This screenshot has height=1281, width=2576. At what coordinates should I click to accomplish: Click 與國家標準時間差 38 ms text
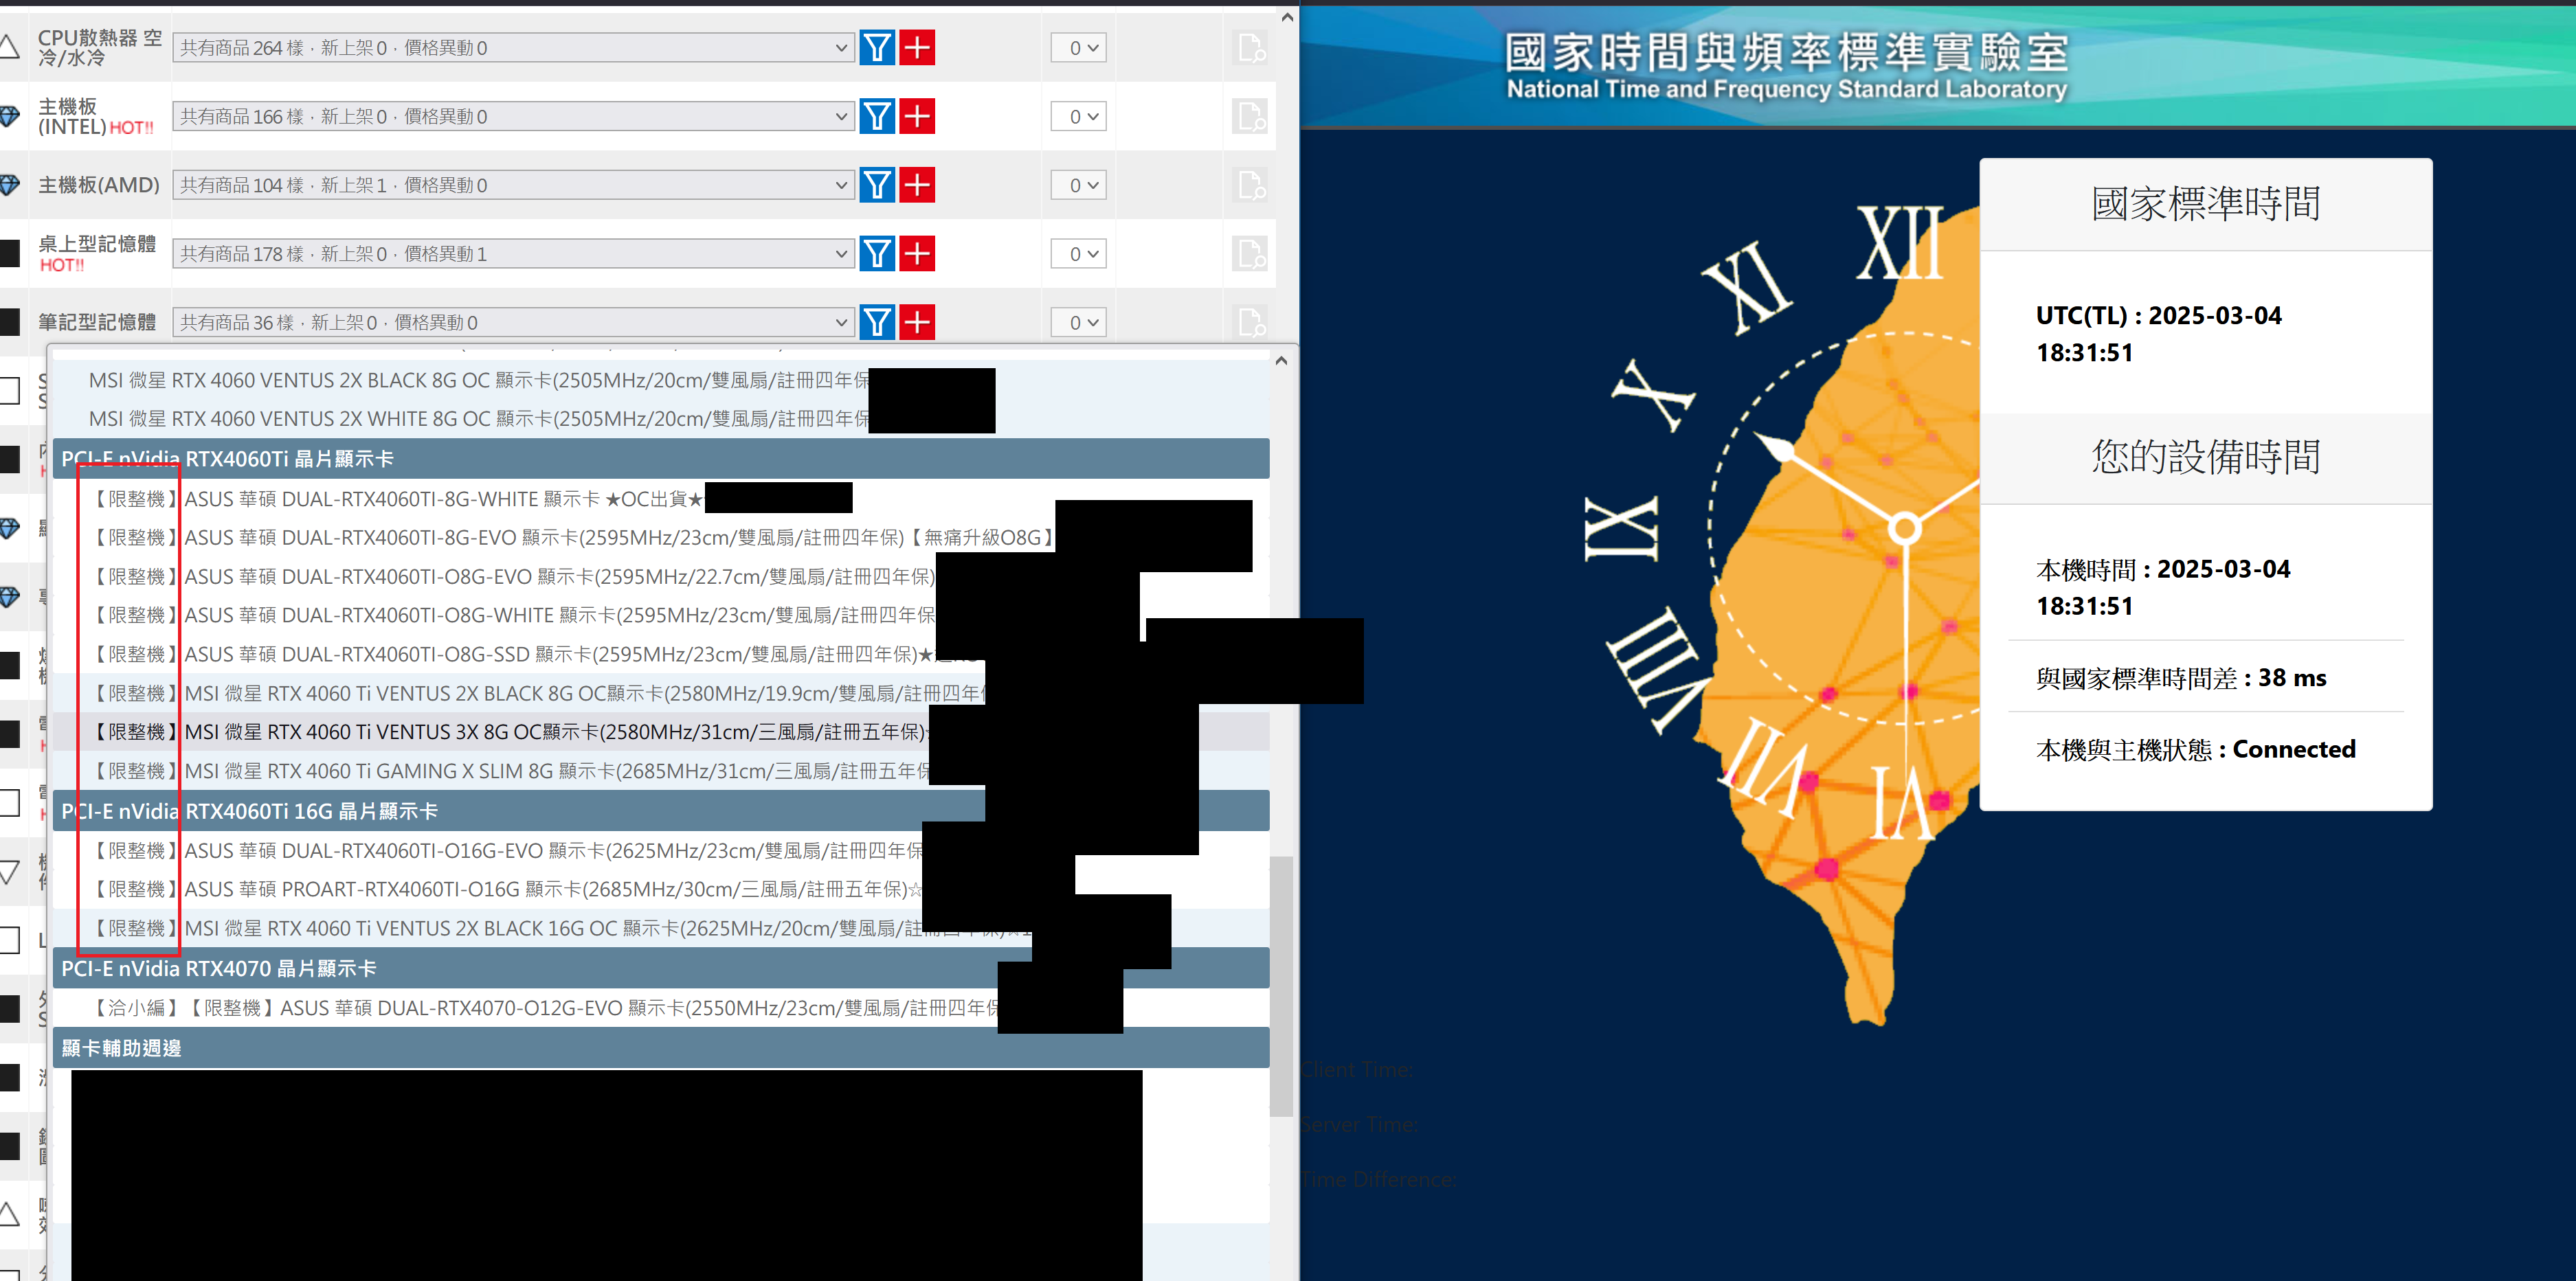[x=2181, y=678]
